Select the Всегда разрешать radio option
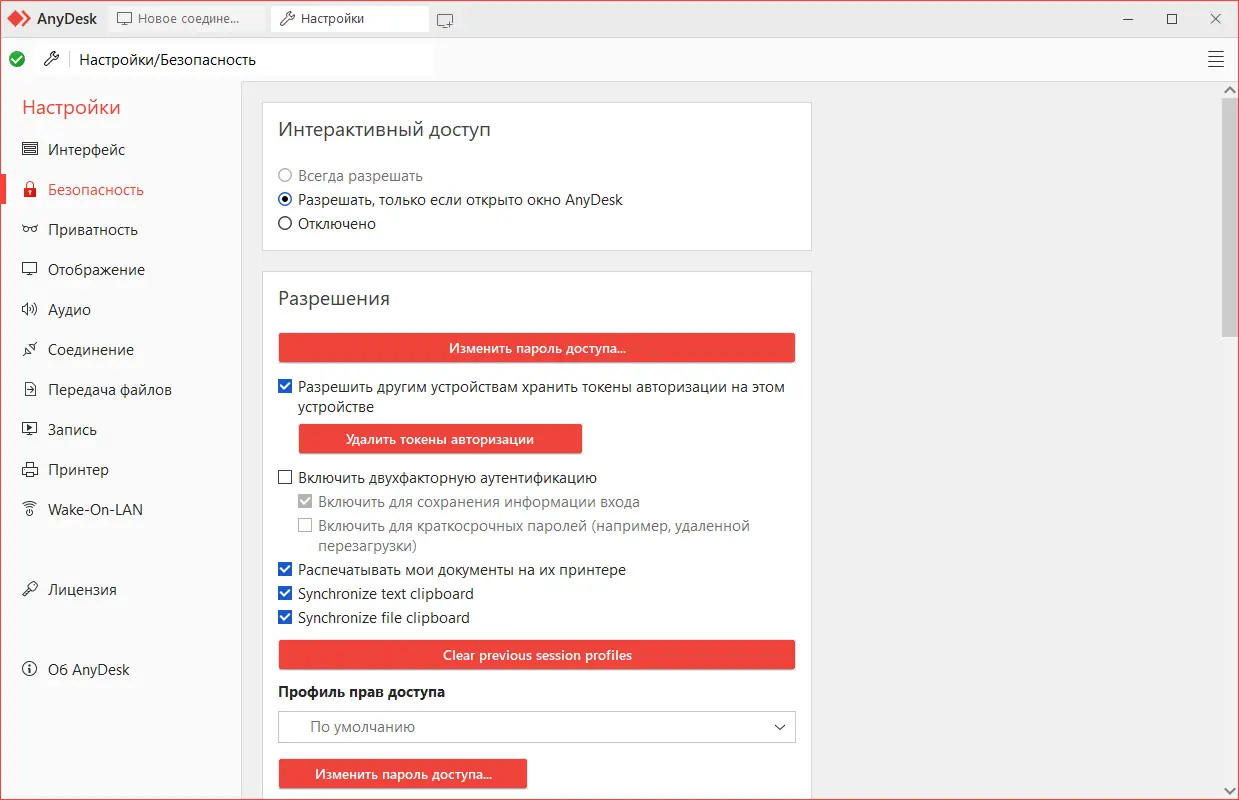The image size is (1239, 800). click(x=285, y=176)
